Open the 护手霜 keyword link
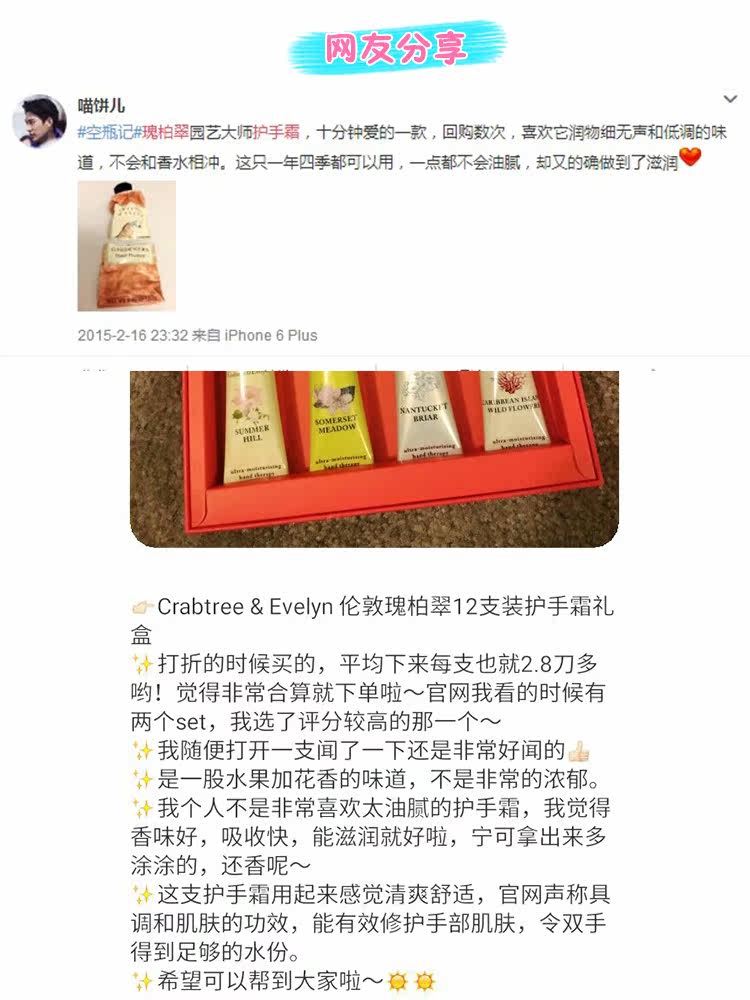The image size is (750, 1000). [x=276, y=133]
